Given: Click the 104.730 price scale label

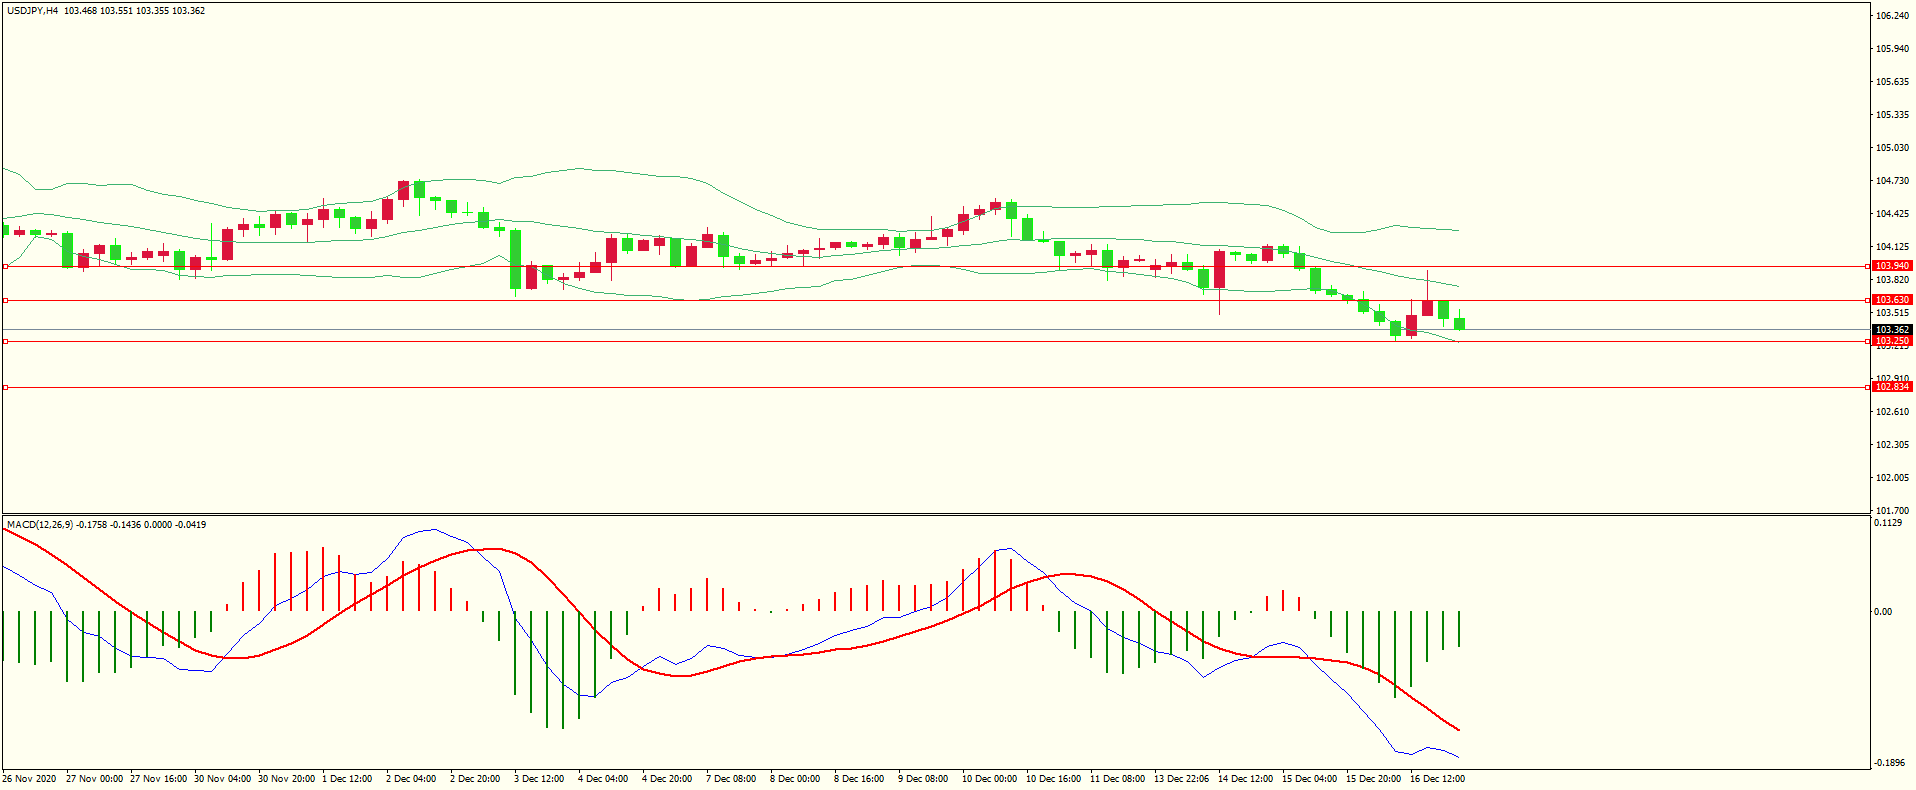Looking at the screenshot, I should [x=1893, y=181].
